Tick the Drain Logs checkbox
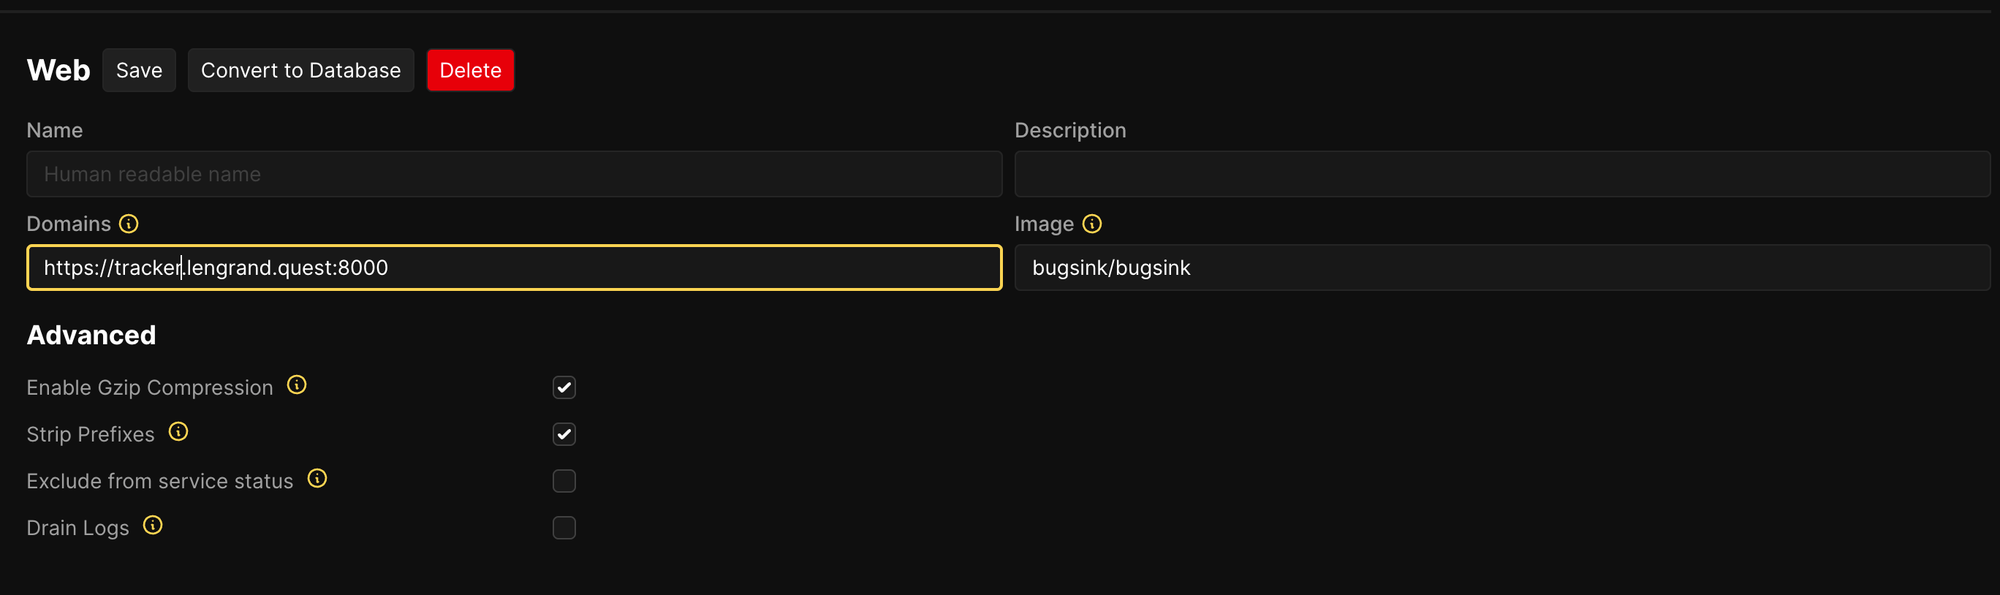 564,528
